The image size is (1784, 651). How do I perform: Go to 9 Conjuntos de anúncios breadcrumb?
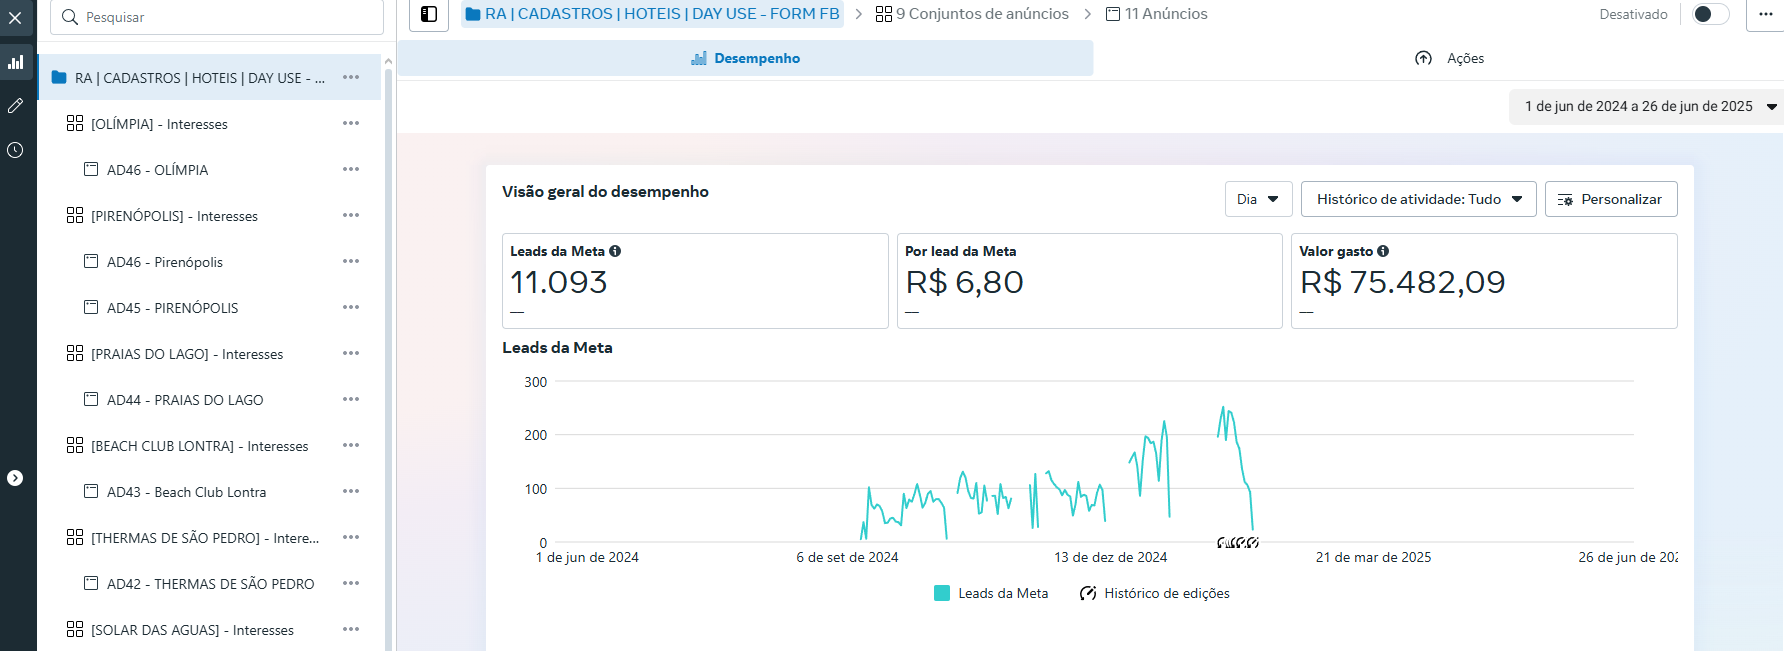pyautogui.click(x=972, y=14)
